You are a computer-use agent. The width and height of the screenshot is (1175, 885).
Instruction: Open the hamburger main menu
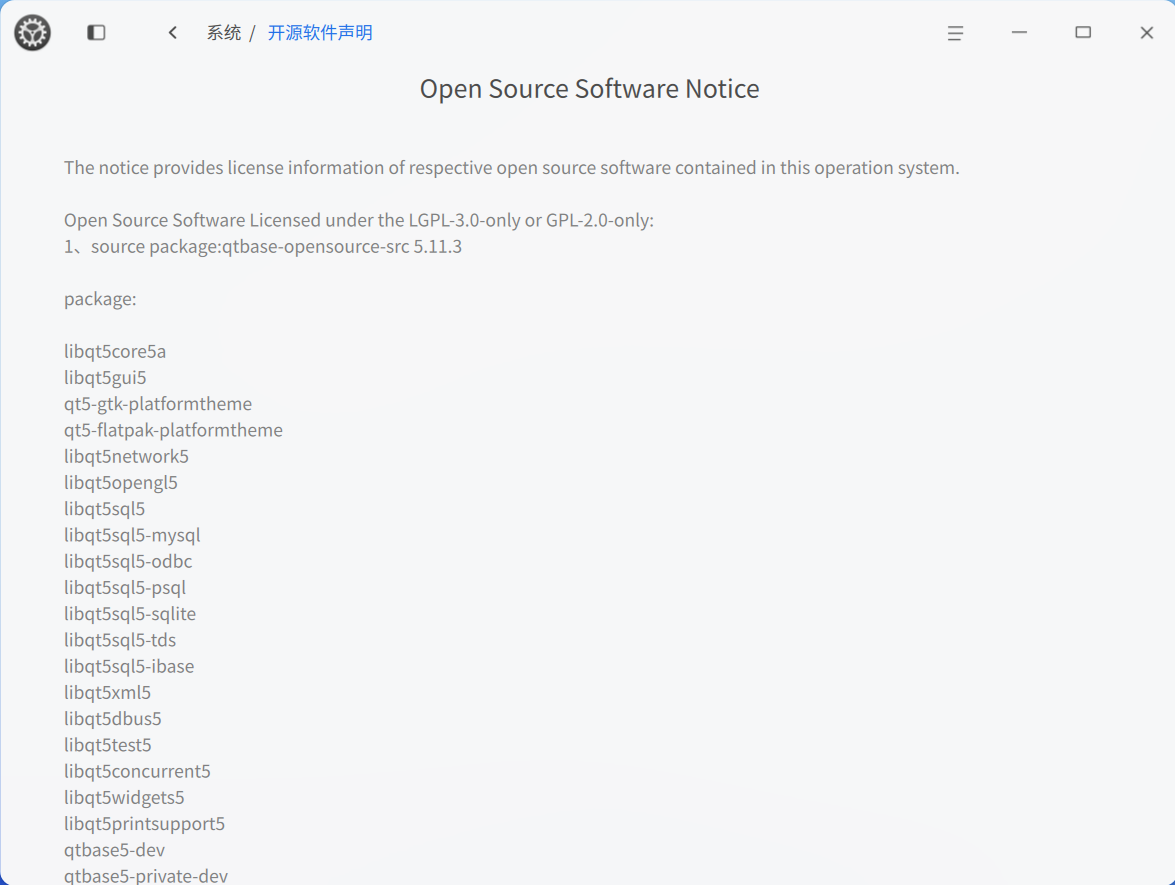(955, 33)
